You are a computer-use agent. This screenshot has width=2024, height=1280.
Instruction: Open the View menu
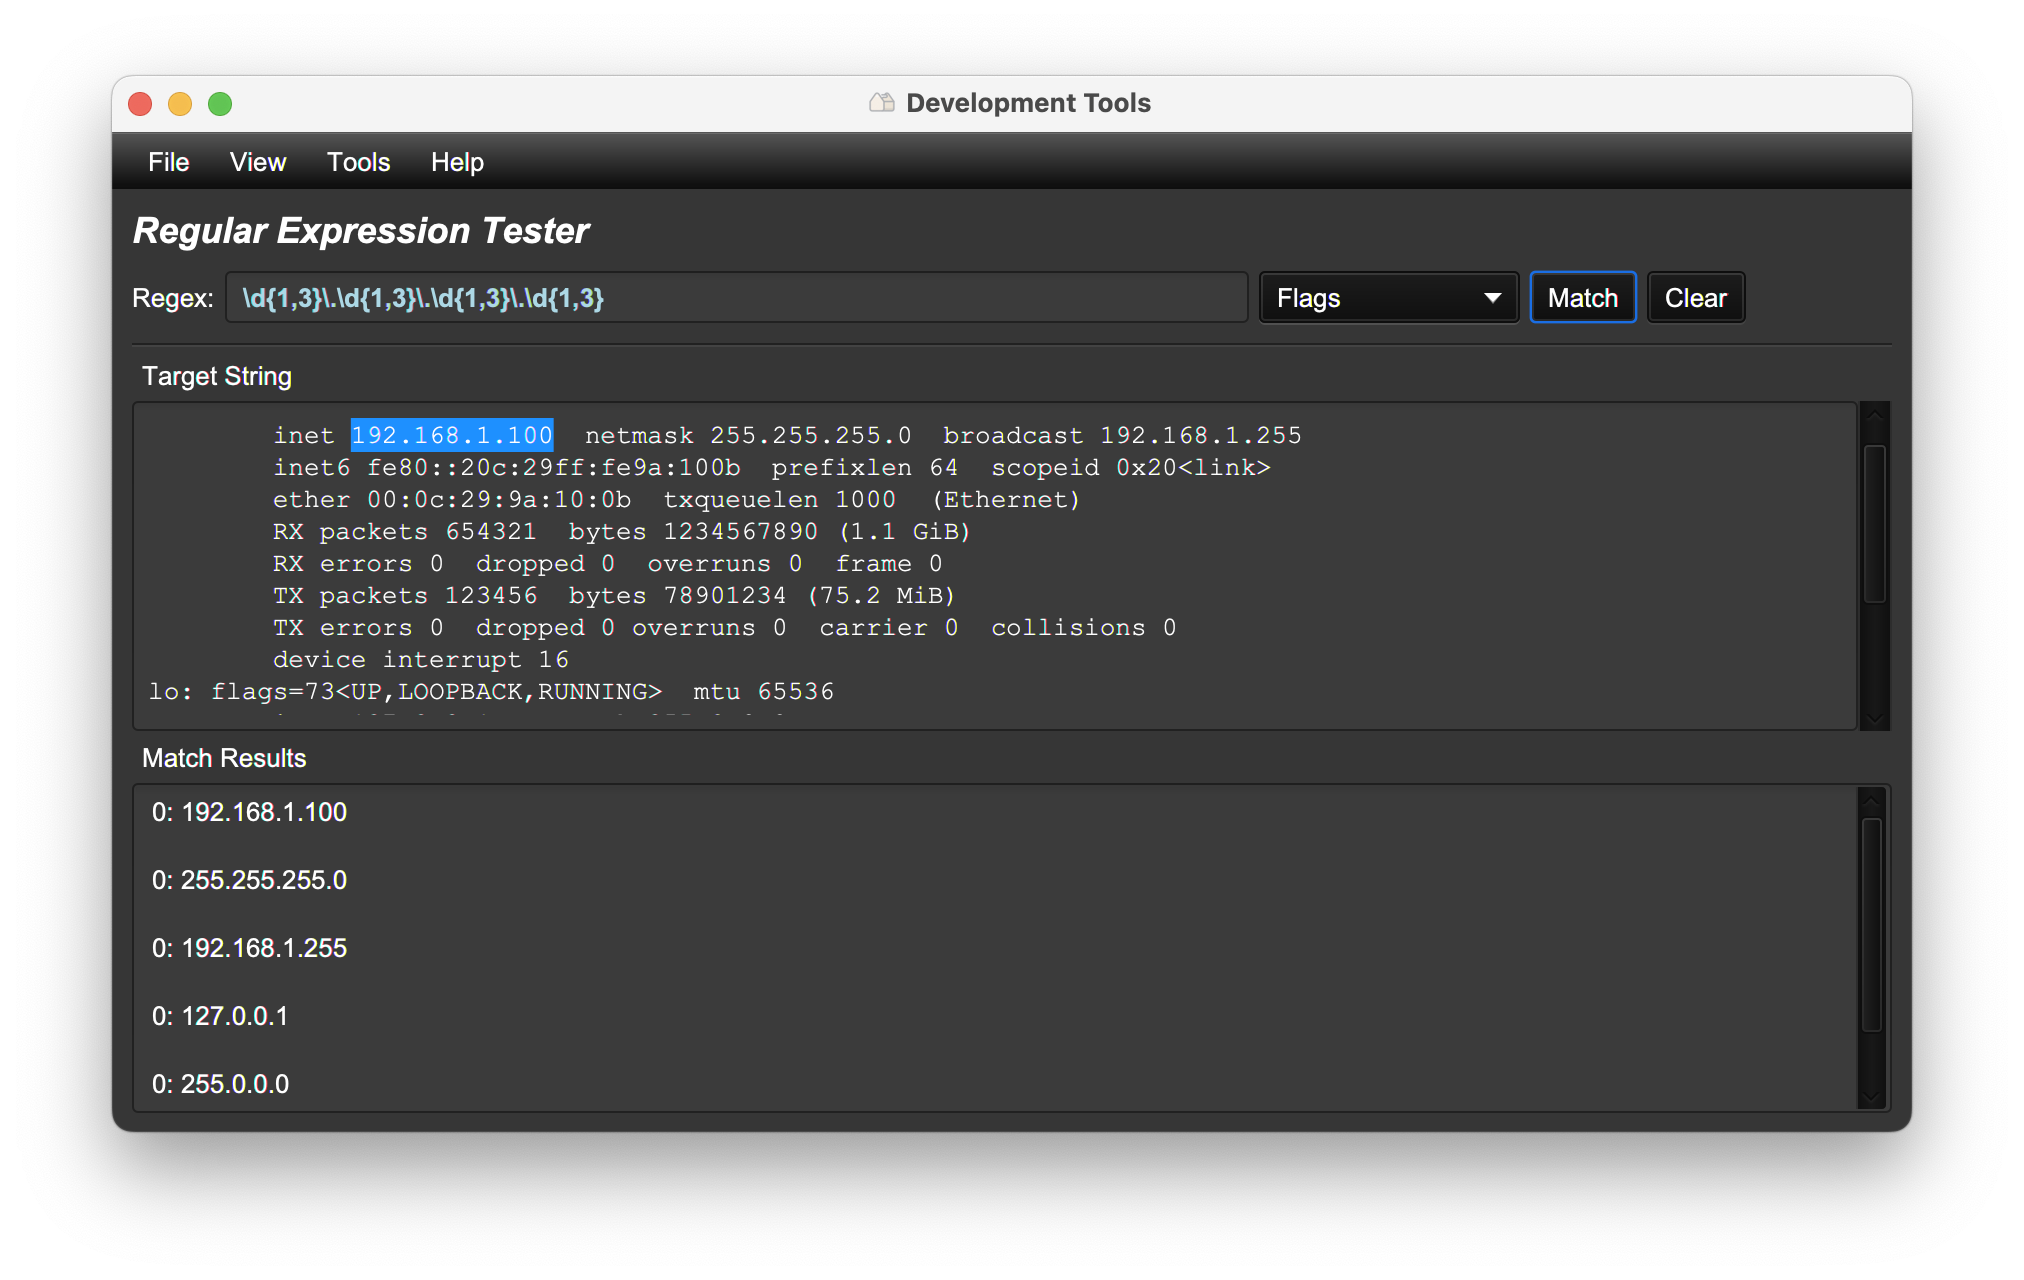pos(257,162)
